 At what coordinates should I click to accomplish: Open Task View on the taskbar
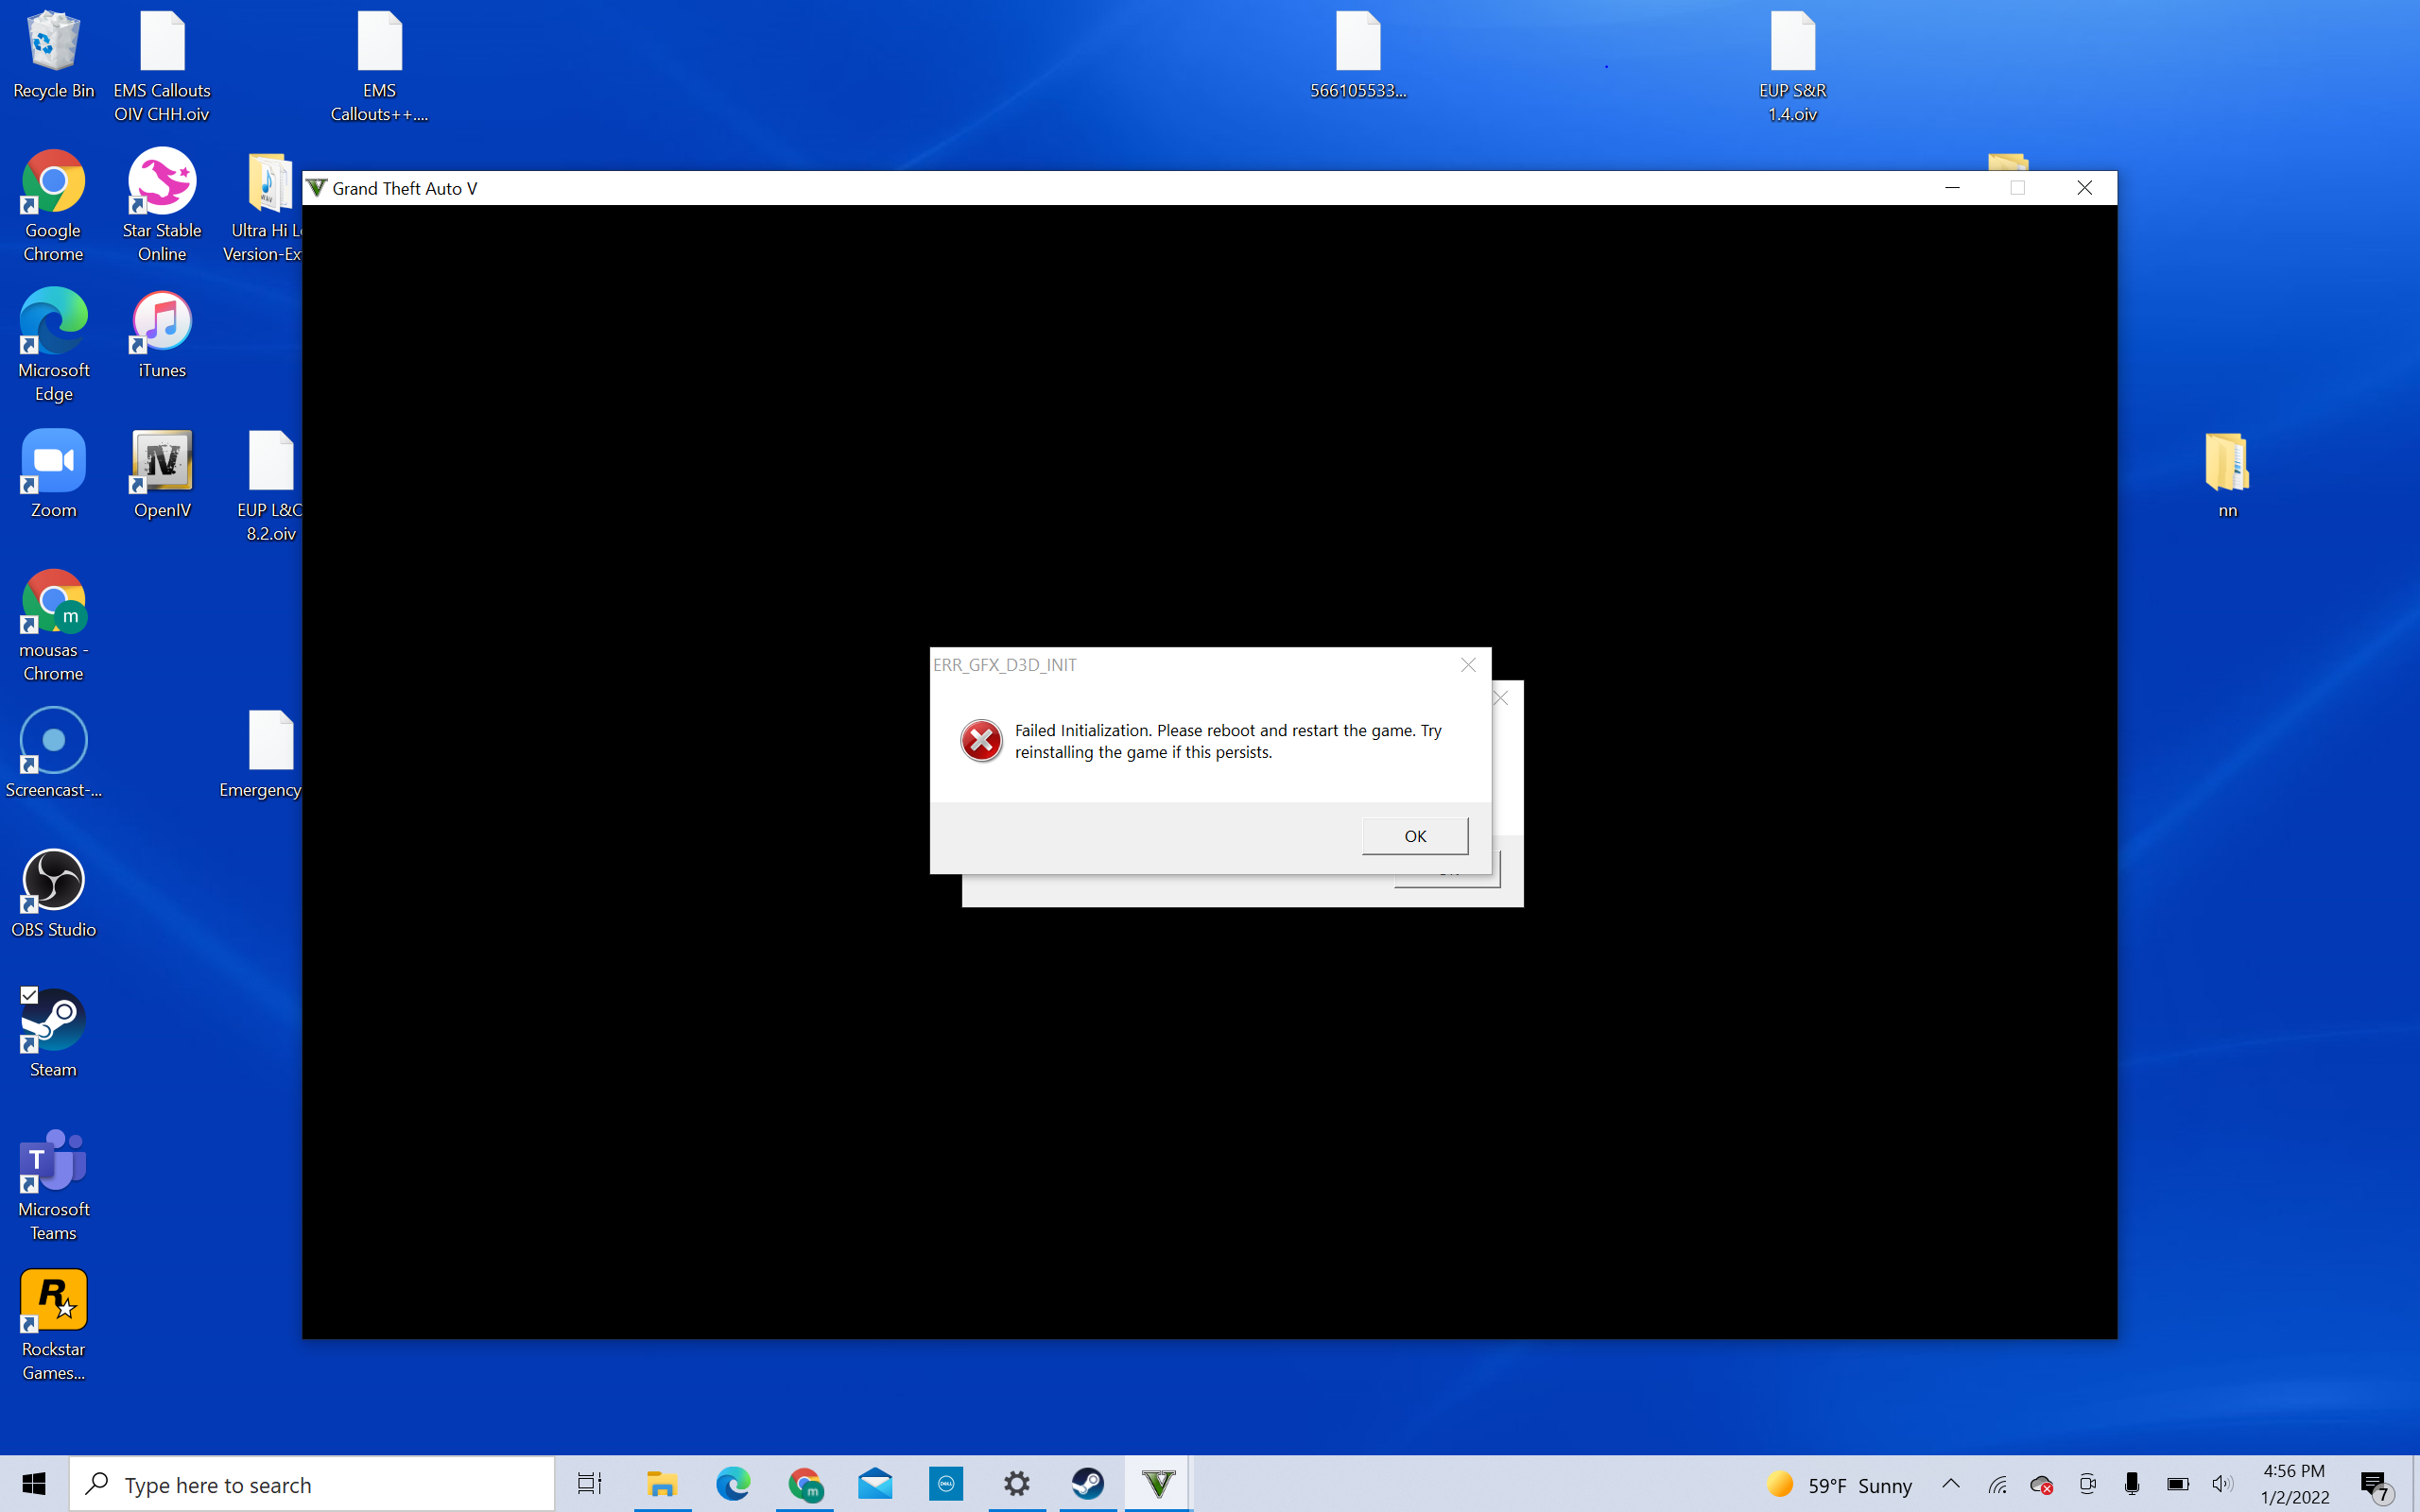tap(590, 1484)
